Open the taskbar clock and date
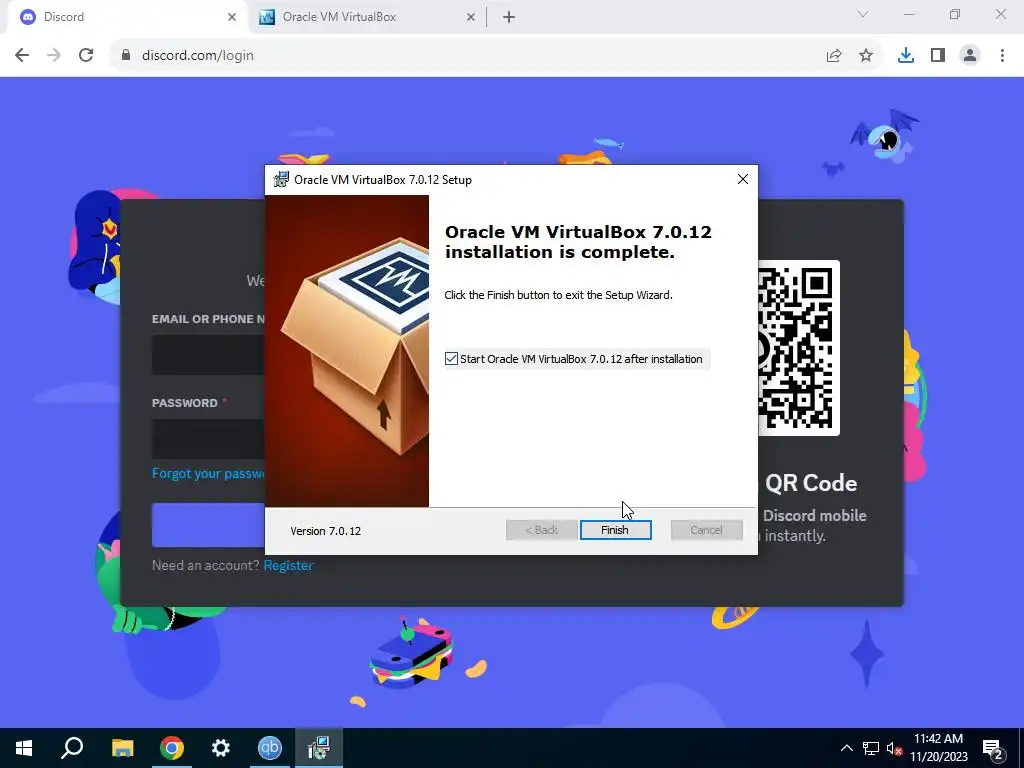 (x=938, y=748)
